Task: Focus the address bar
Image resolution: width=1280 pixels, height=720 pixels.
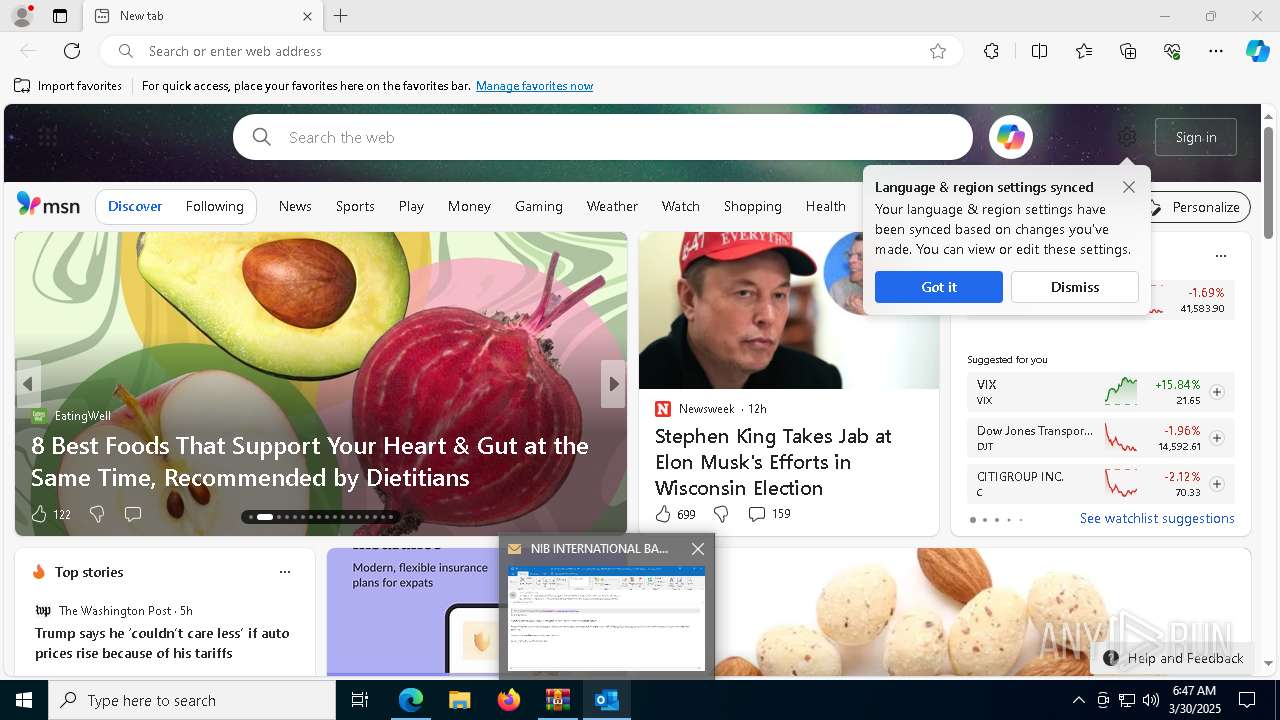Action: [x=530, y=51]
